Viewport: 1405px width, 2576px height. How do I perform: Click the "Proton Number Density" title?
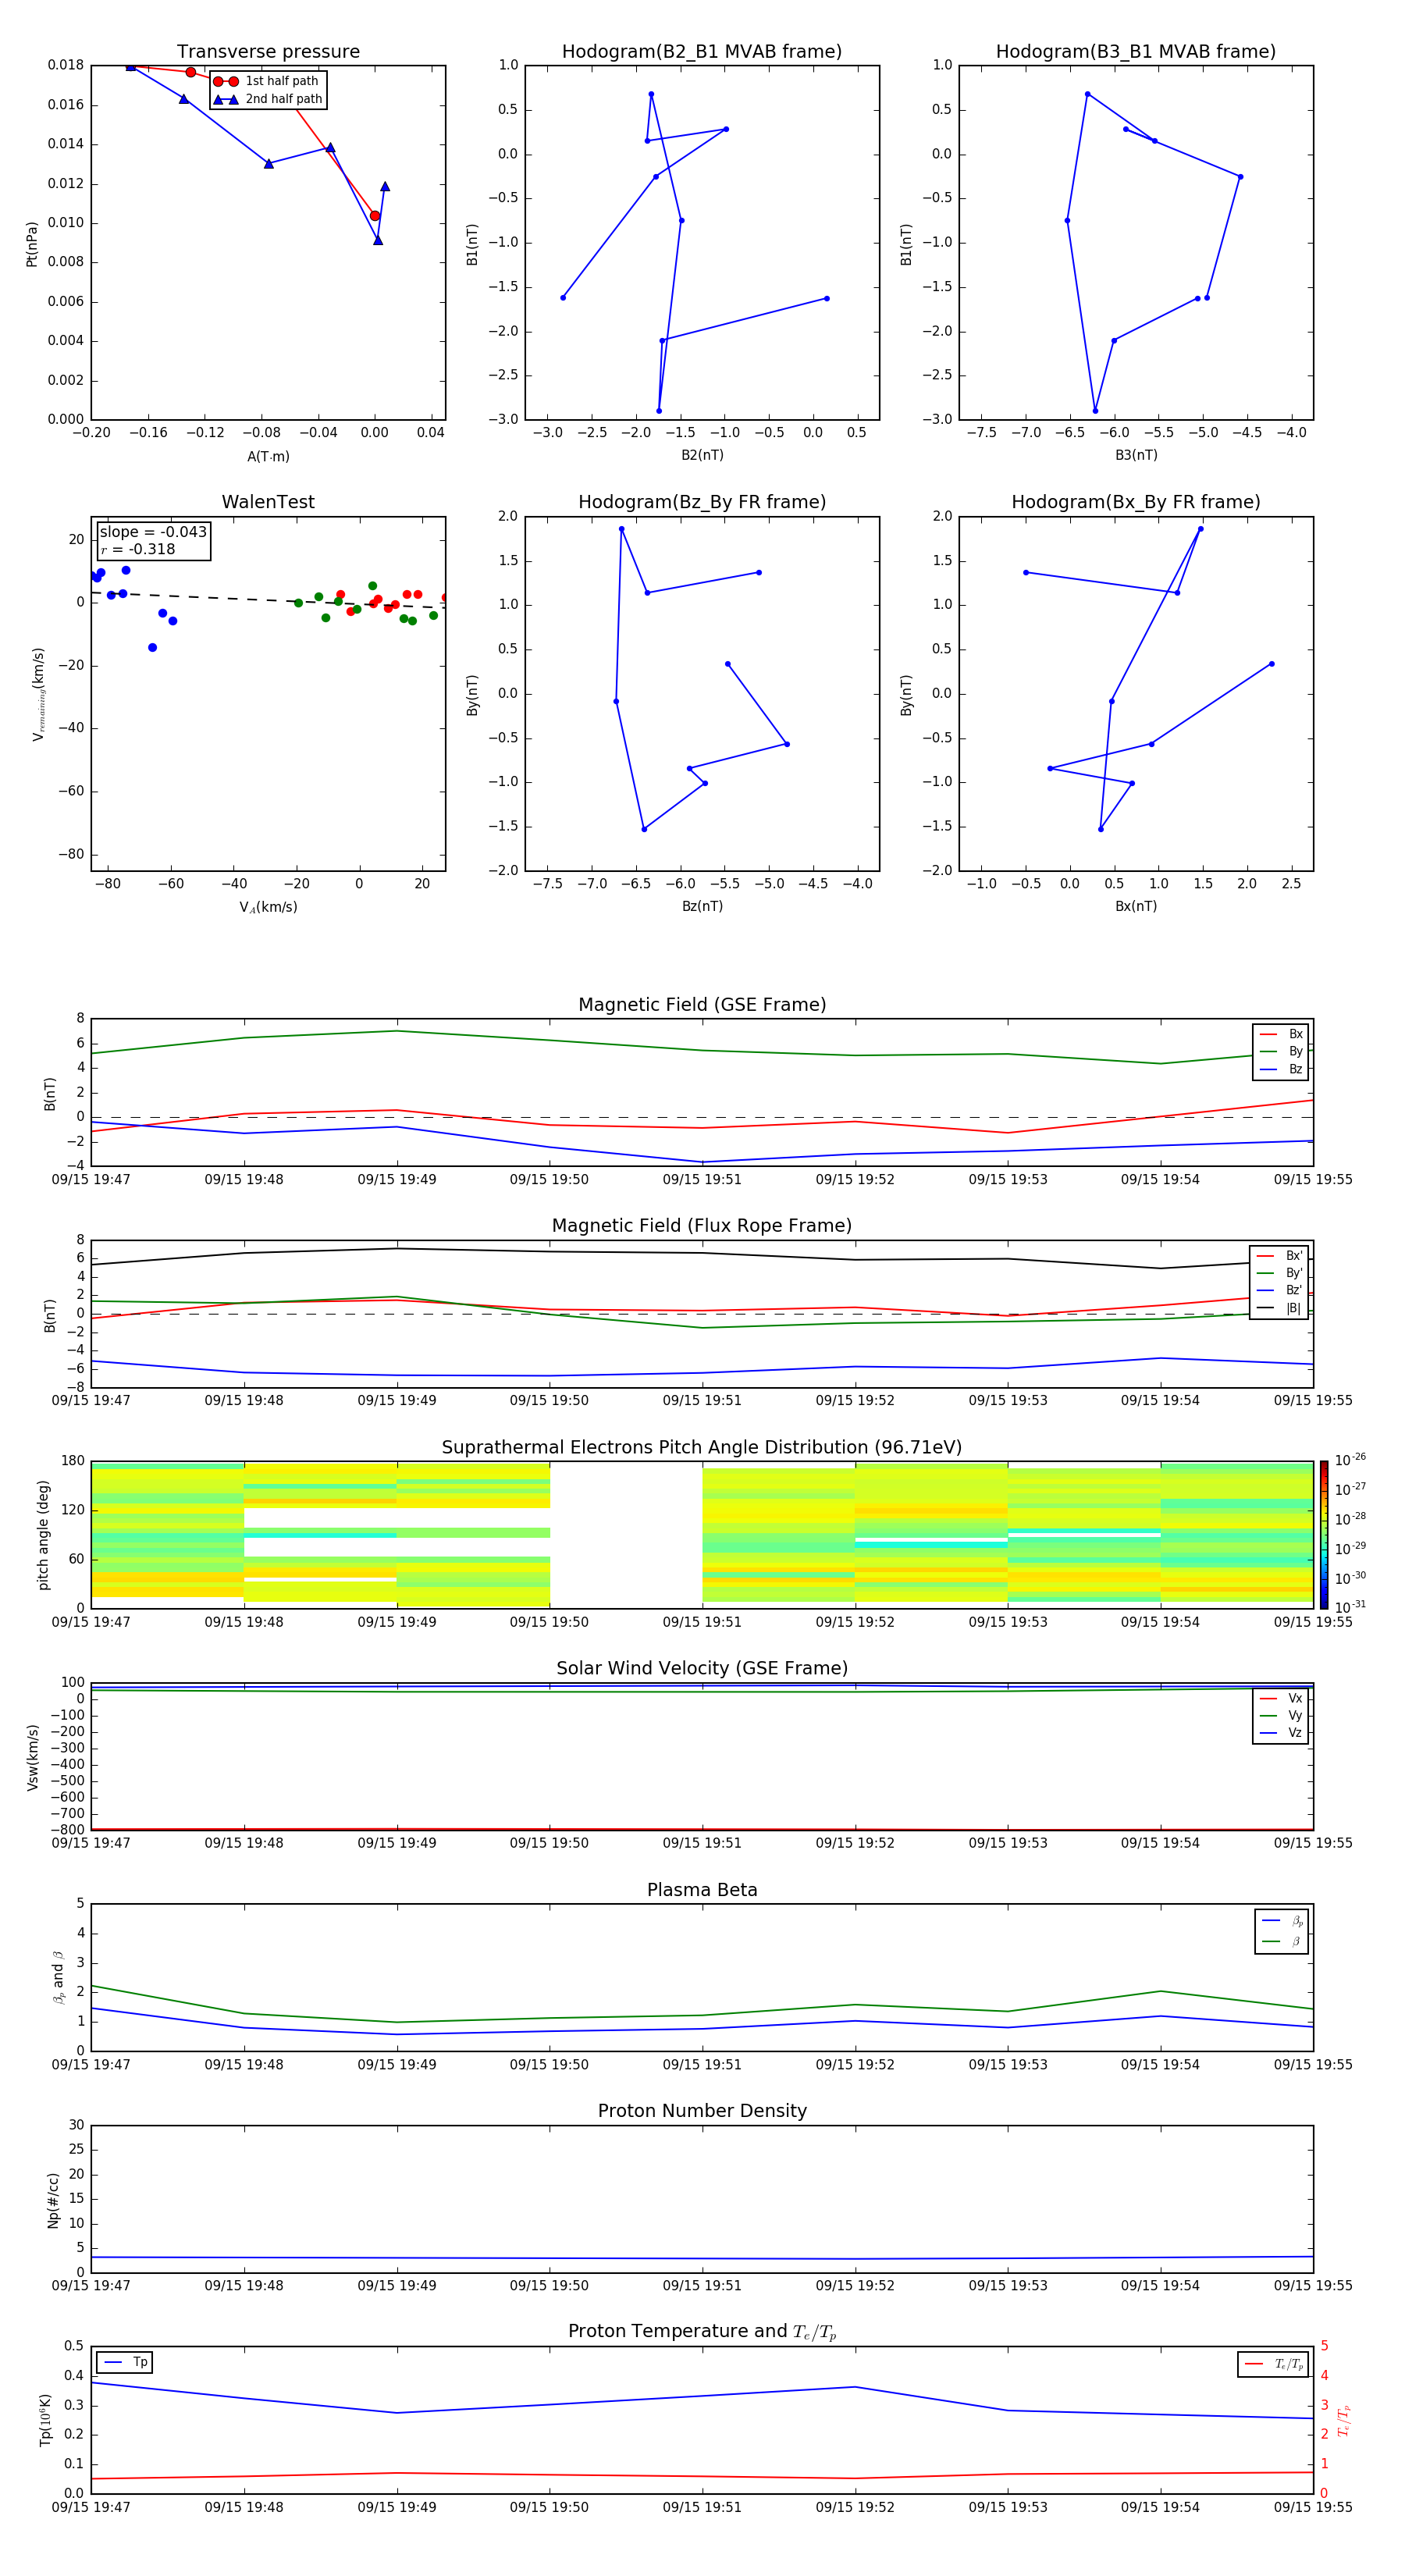point(702,2111)
